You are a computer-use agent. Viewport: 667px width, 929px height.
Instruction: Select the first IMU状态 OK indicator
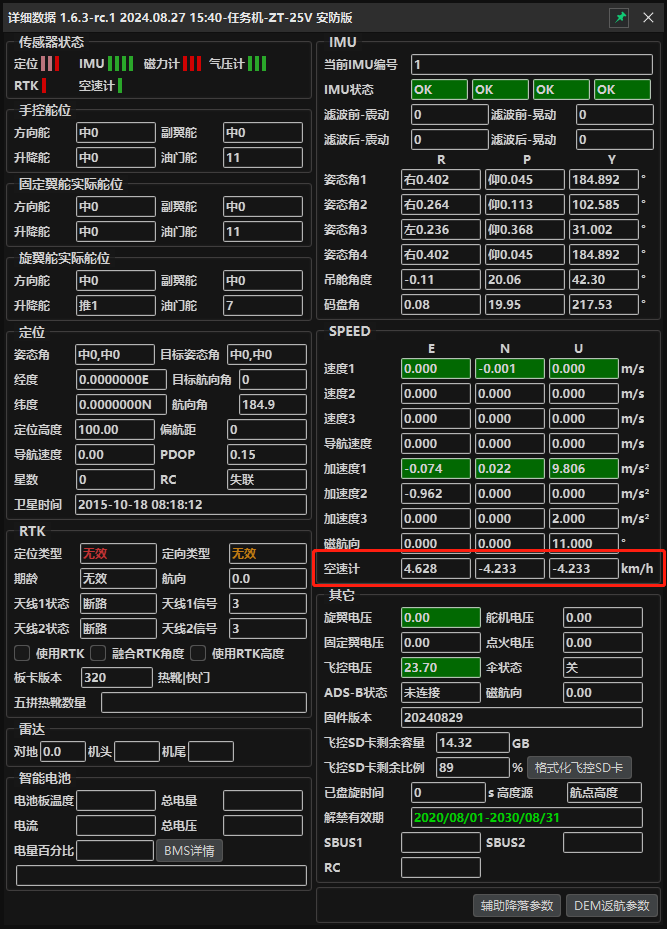439,89
